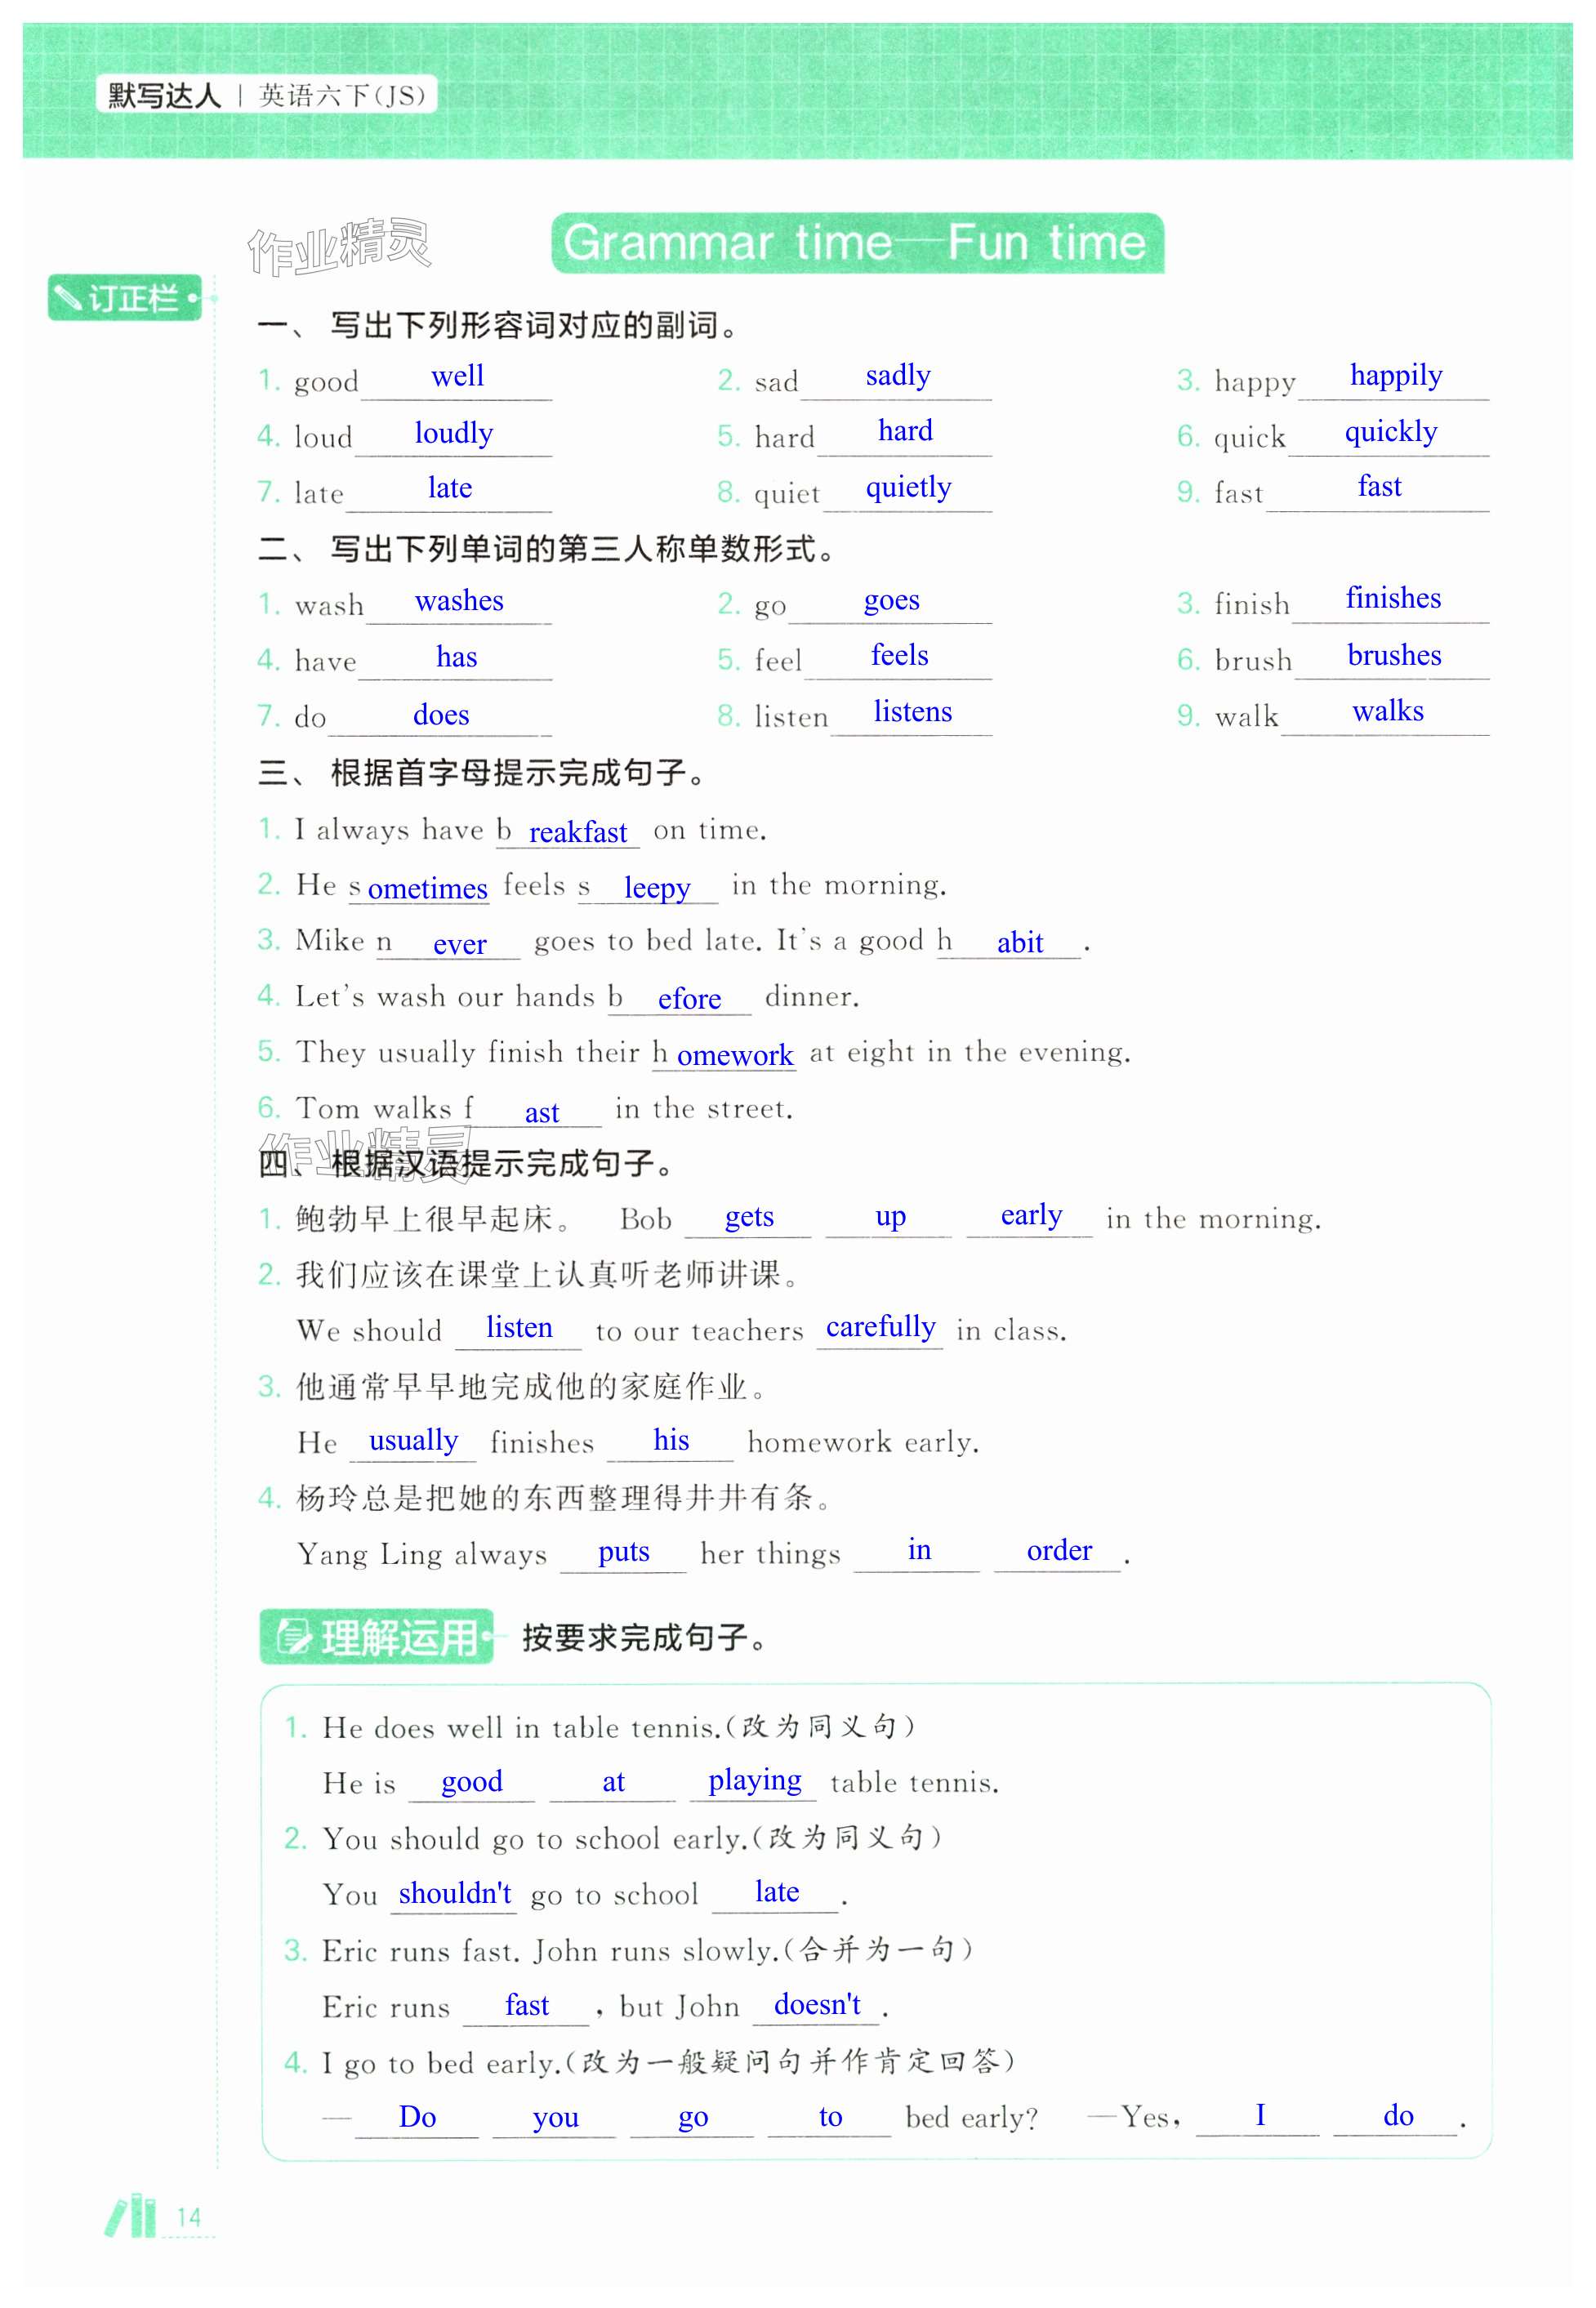Click the 'carefully' answer blank
This screenshot has height=2308, width=1596.
pos(880,1327)
